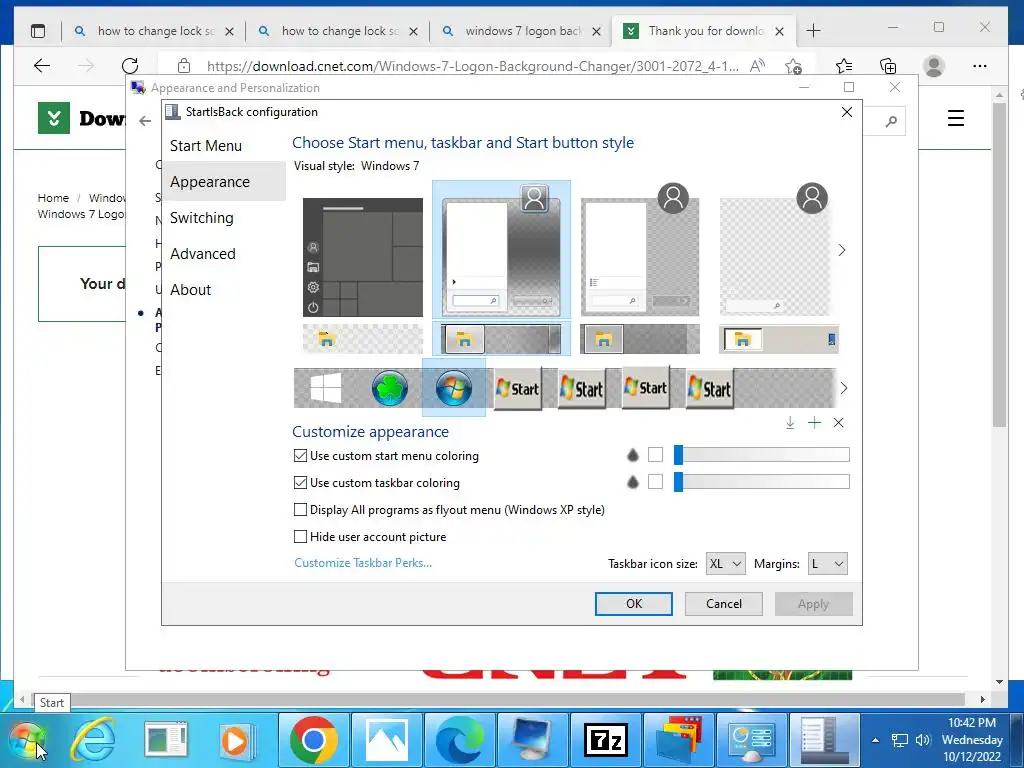Open the Edge tab actions menu icon
Image resolution: width=1024 pixels, height=768 pixels.
(39, 31)
